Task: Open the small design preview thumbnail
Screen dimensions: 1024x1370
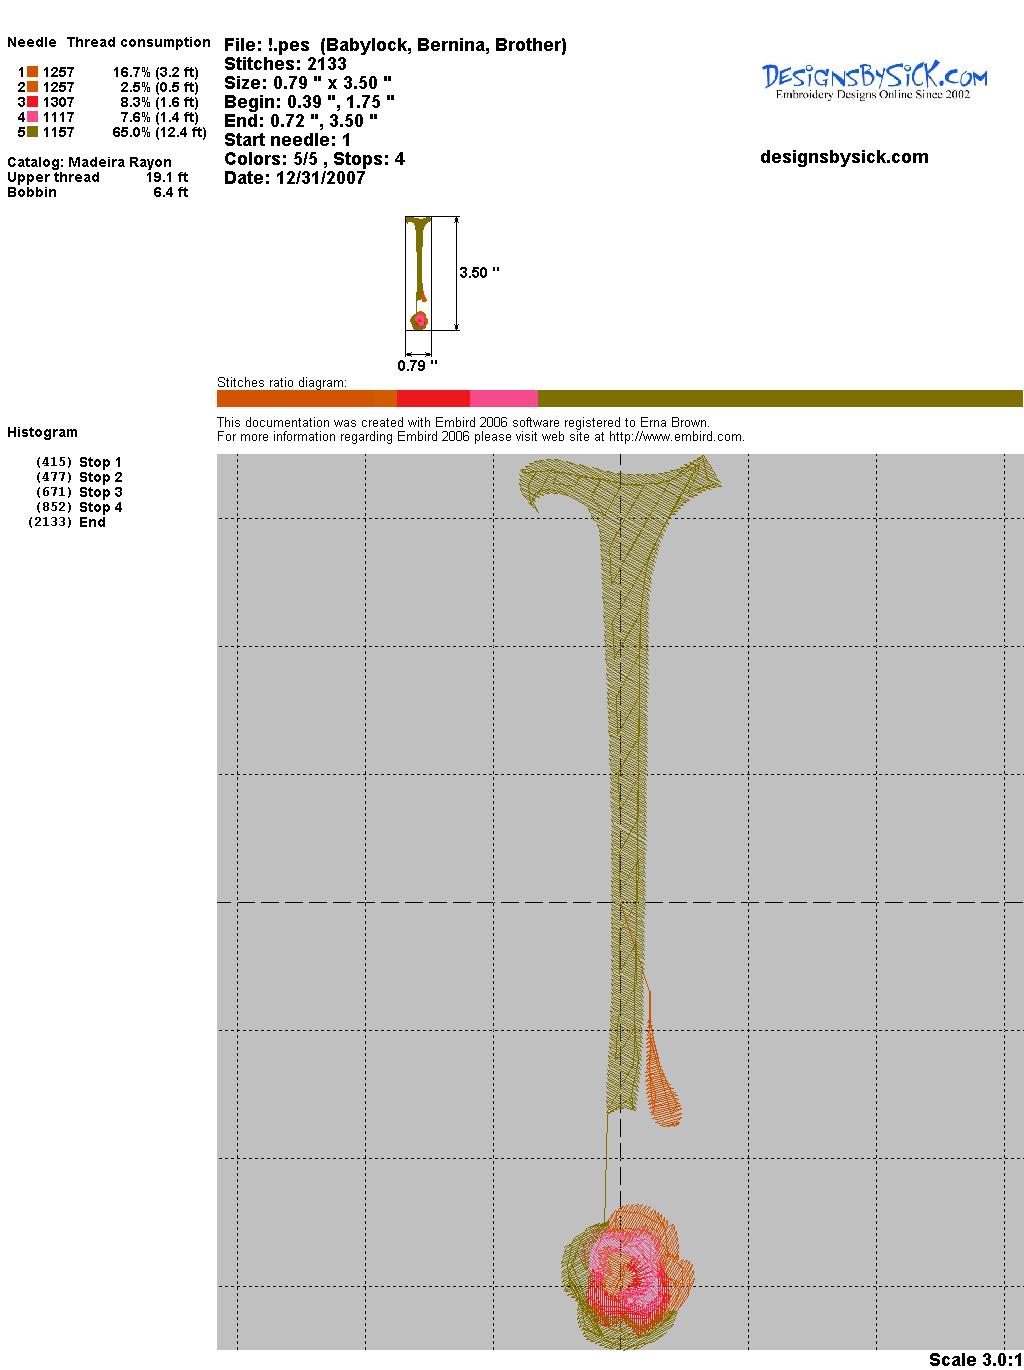Action: tap(418, 273)
